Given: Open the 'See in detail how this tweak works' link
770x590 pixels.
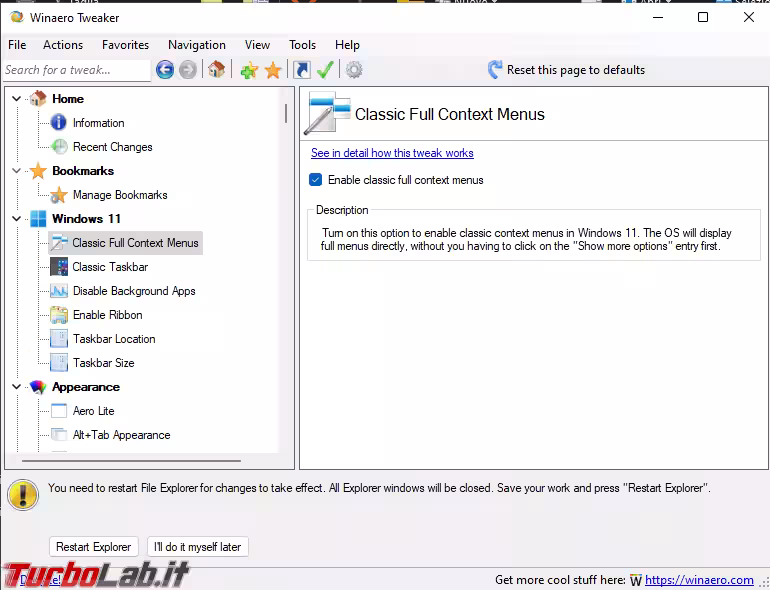Looking at the screenshot, I should [x=392, y=153].
